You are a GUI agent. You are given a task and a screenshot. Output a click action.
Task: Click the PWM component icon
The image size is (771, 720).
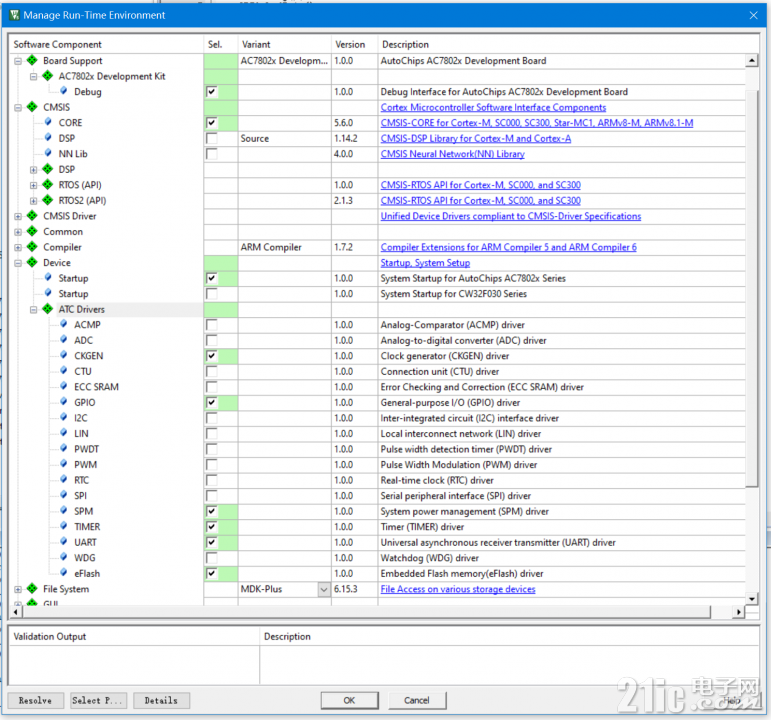(63, 464)
